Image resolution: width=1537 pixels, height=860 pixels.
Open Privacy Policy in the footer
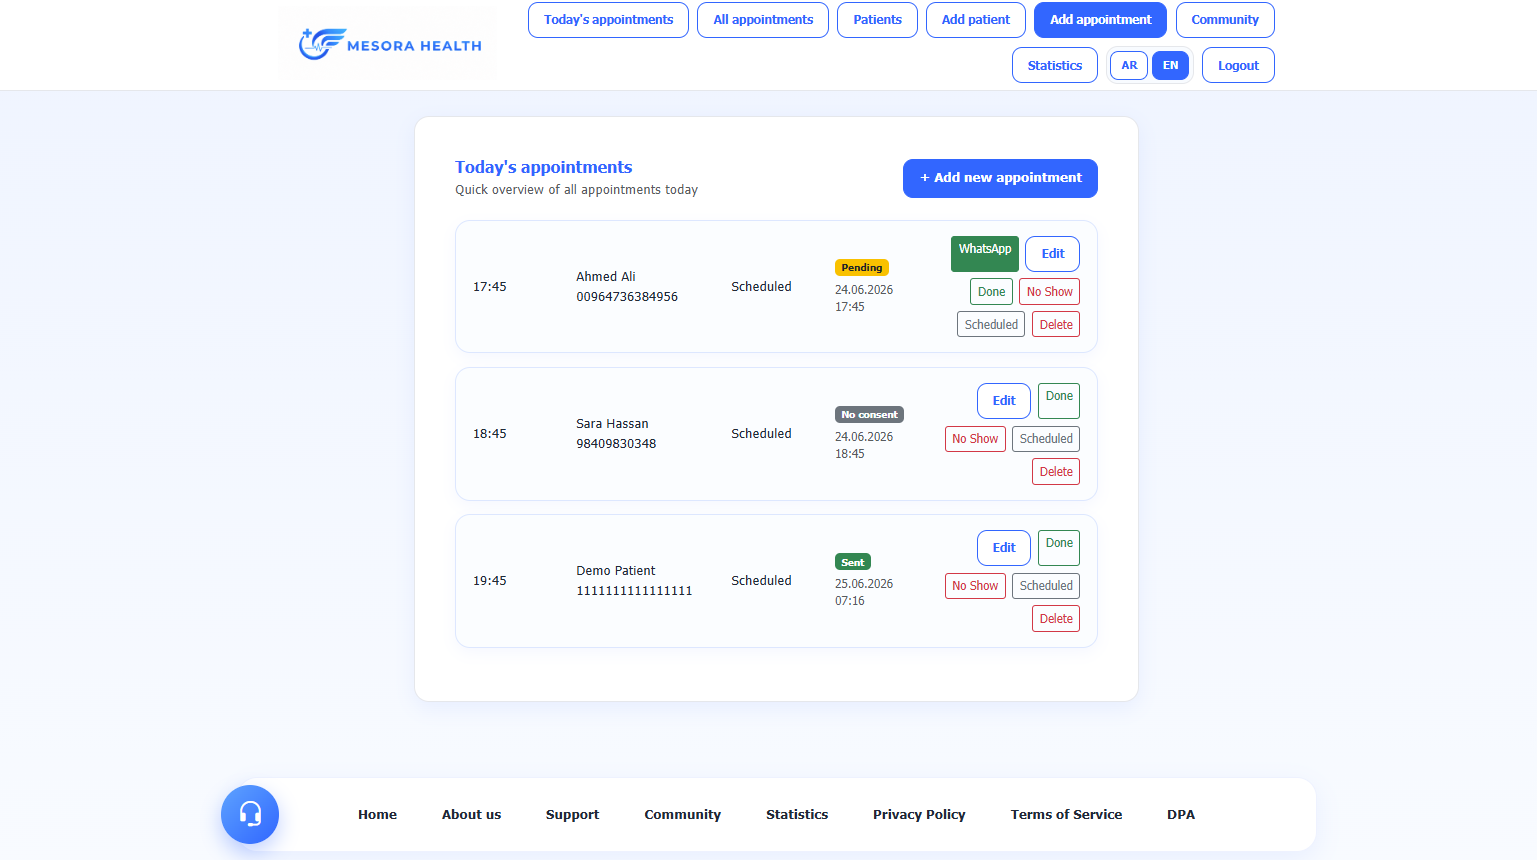pyautogui.click(x=919, y=815)
